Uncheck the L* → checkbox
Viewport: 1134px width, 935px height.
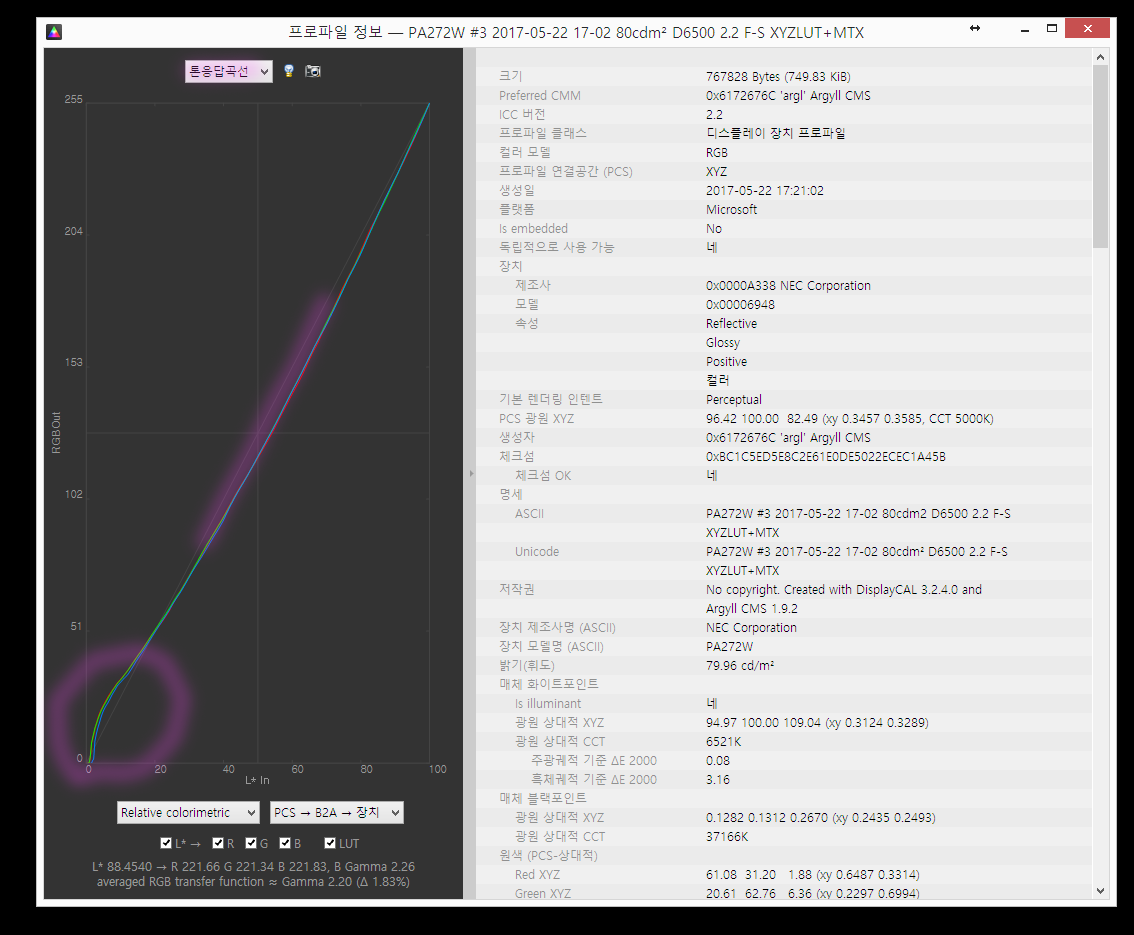(x=166, y=844)
